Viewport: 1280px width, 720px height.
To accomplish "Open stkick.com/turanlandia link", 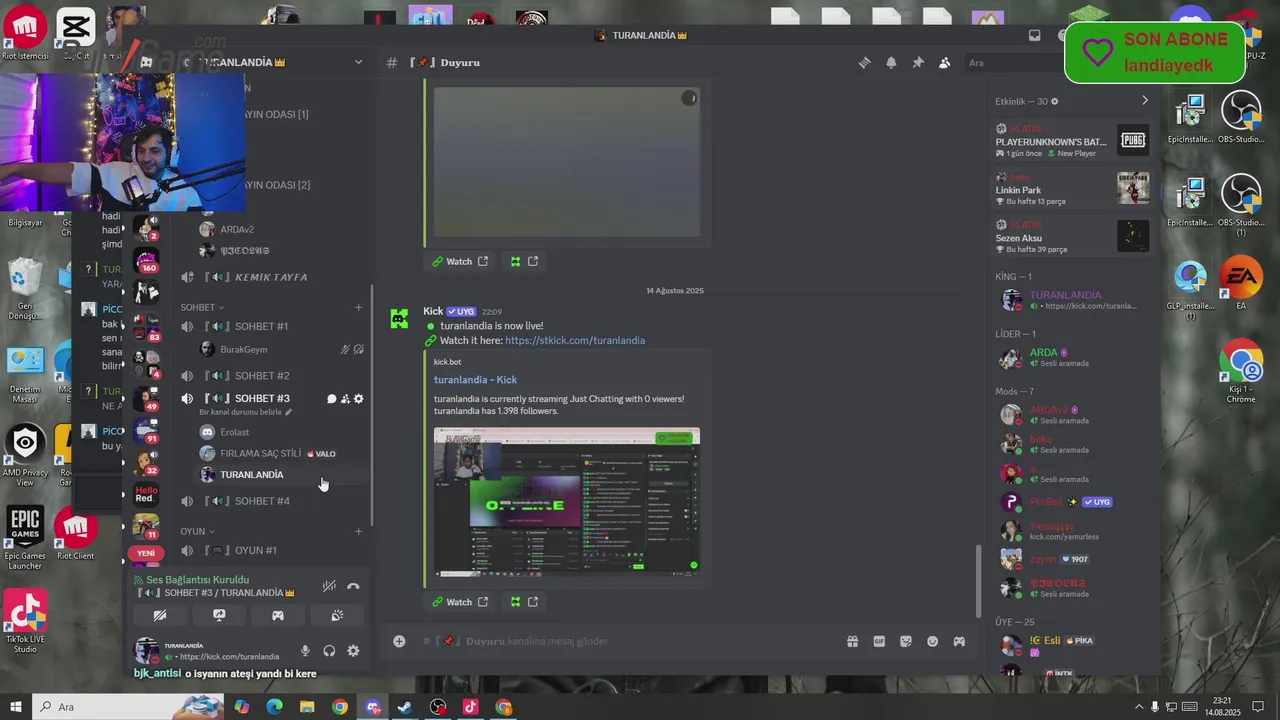I will click(575, 340).
